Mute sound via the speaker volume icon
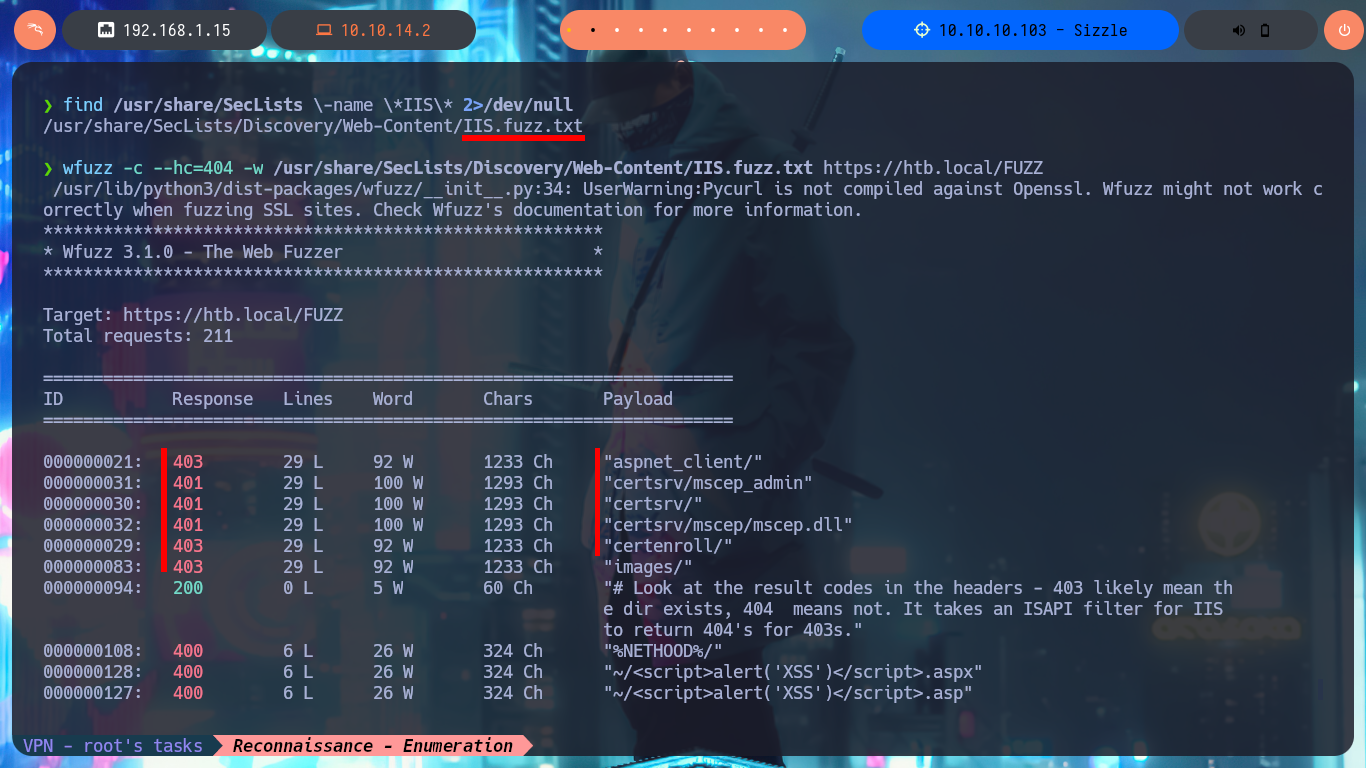Screen dimensions: 1366x768 click(1239, 30)
